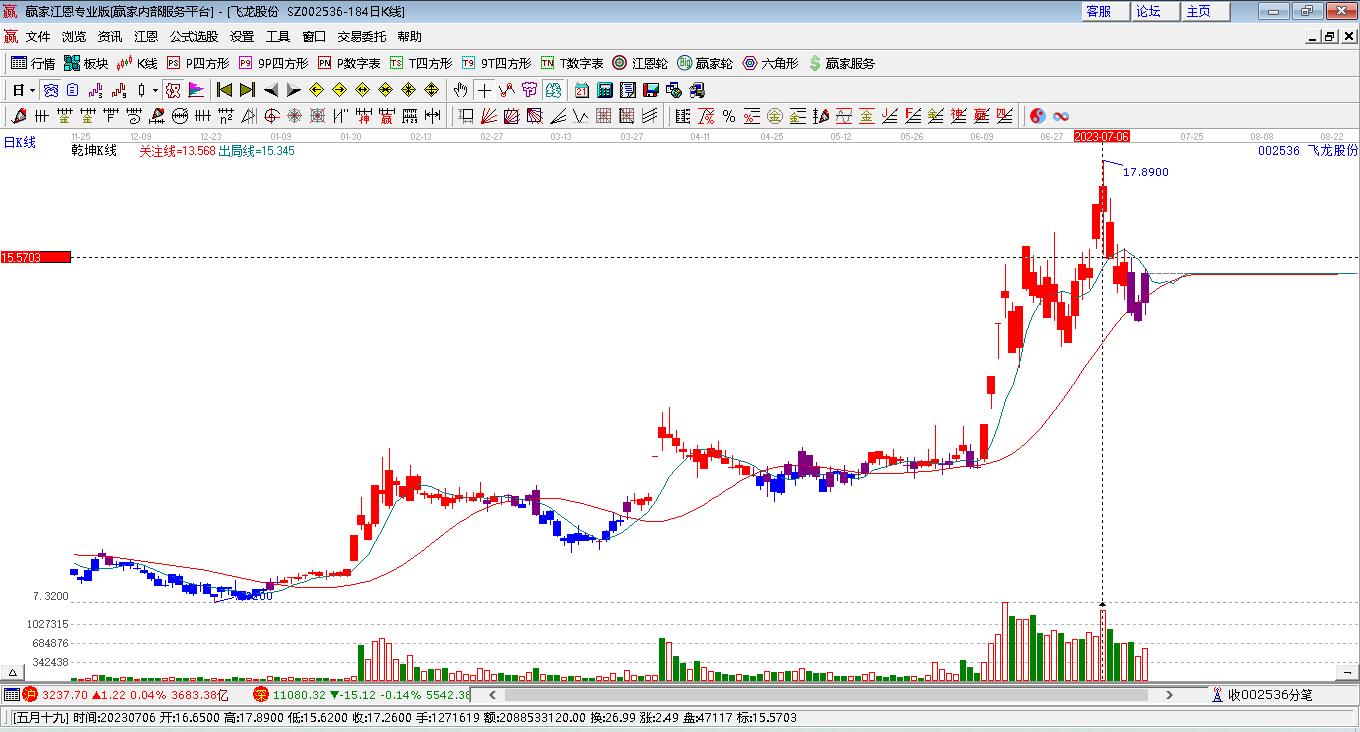
Task: Open the 9T四方形 tool
Action: (496, 63)
